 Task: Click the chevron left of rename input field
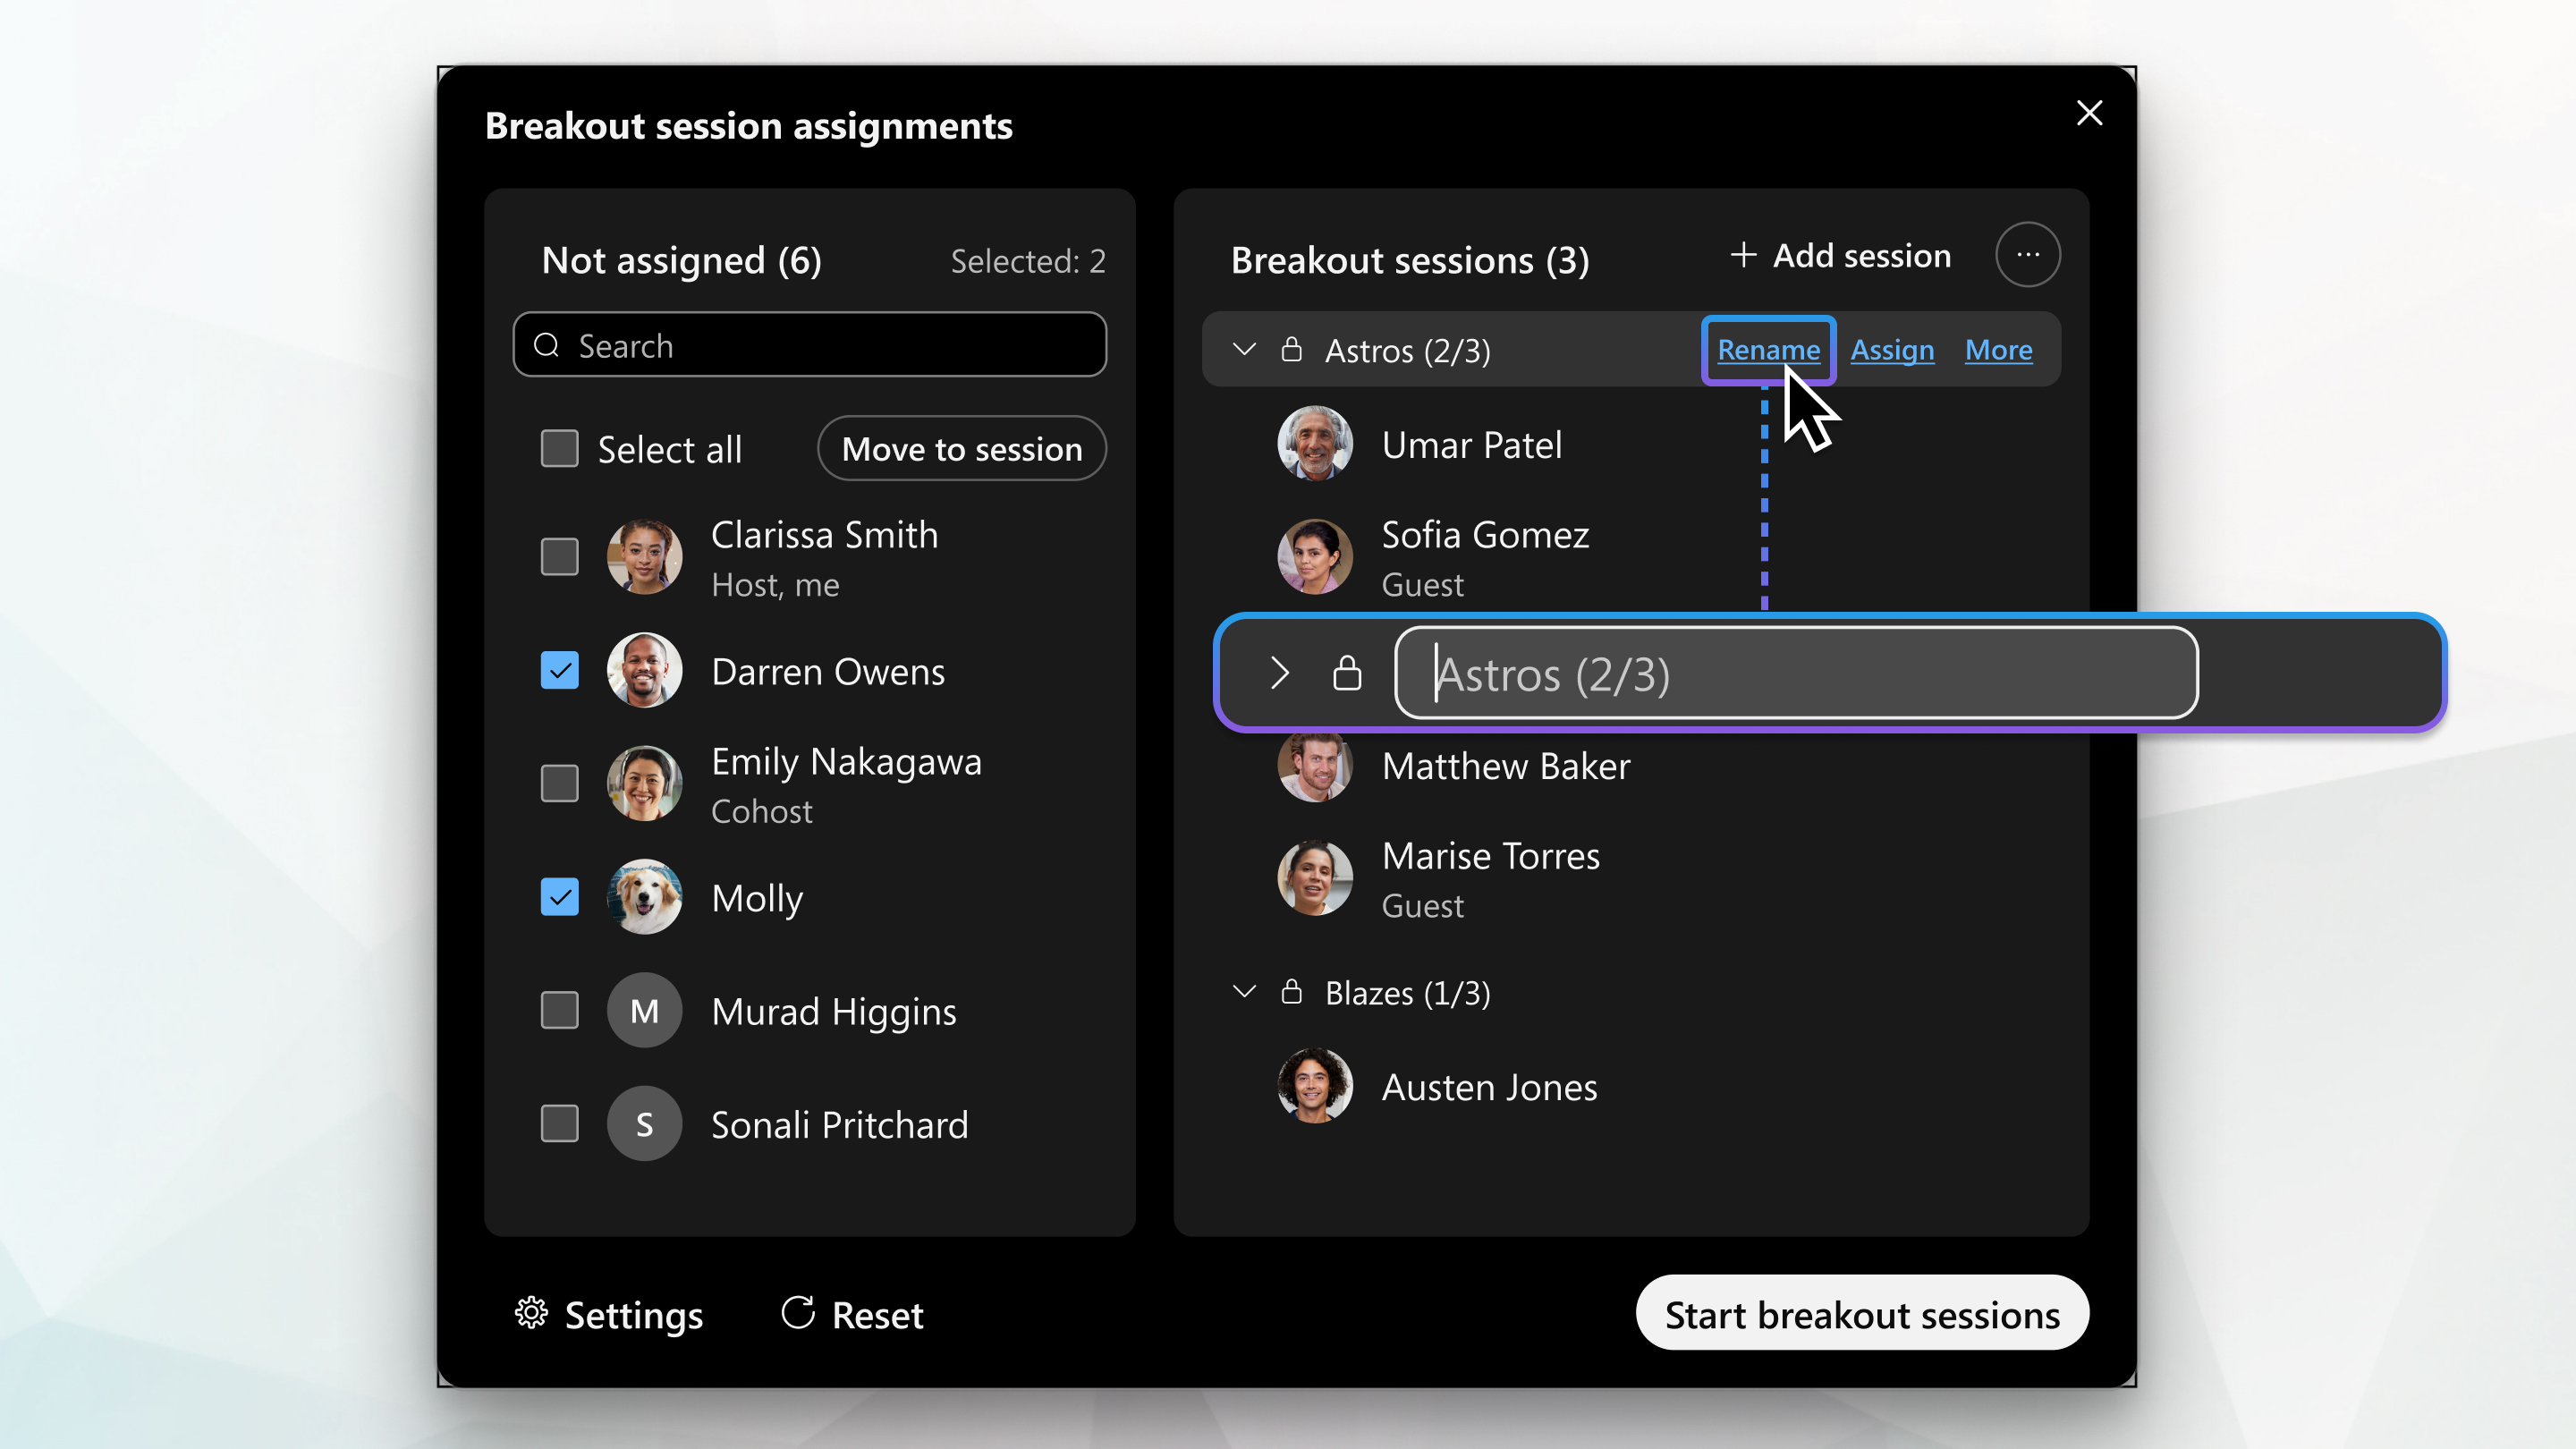[x=1277, y=673]
